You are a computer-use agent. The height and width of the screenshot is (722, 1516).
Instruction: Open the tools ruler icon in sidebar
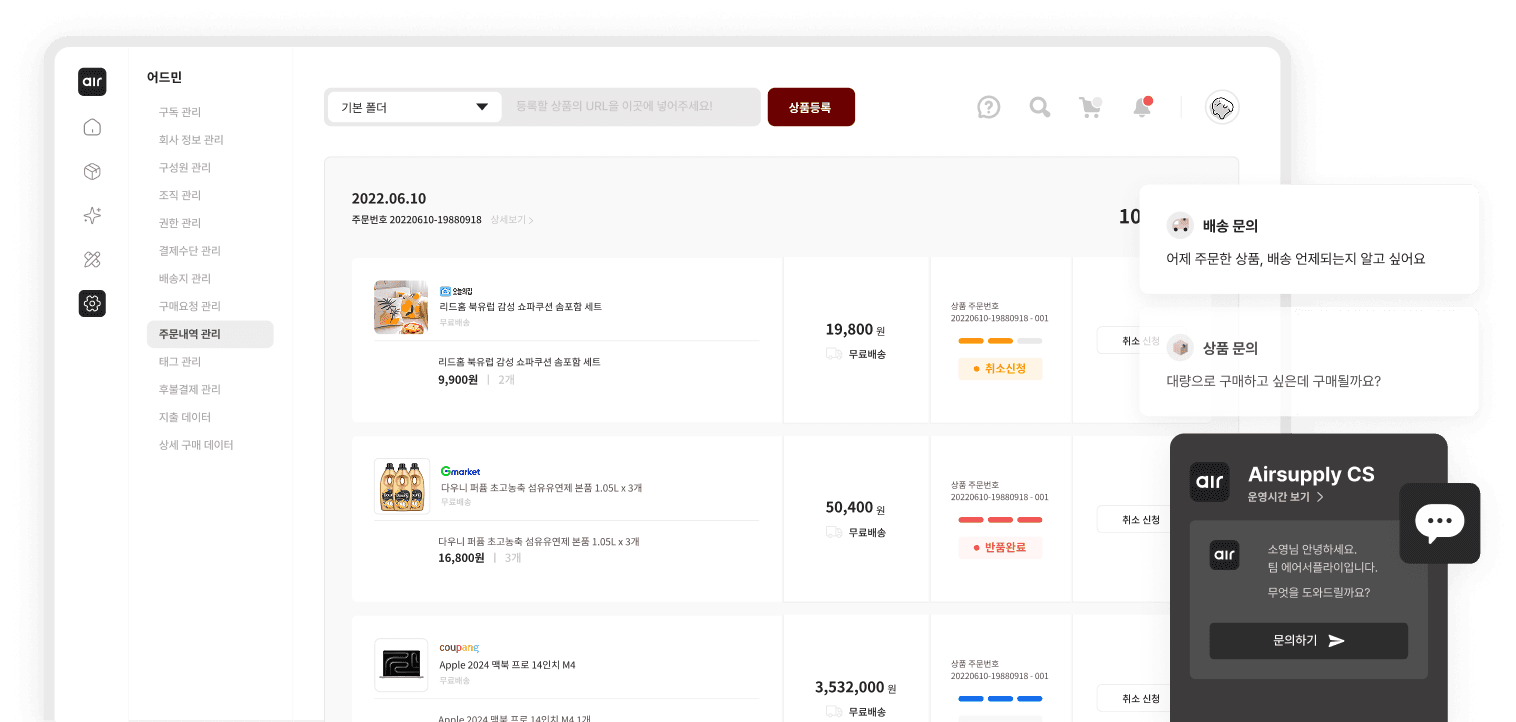[92, 260]
